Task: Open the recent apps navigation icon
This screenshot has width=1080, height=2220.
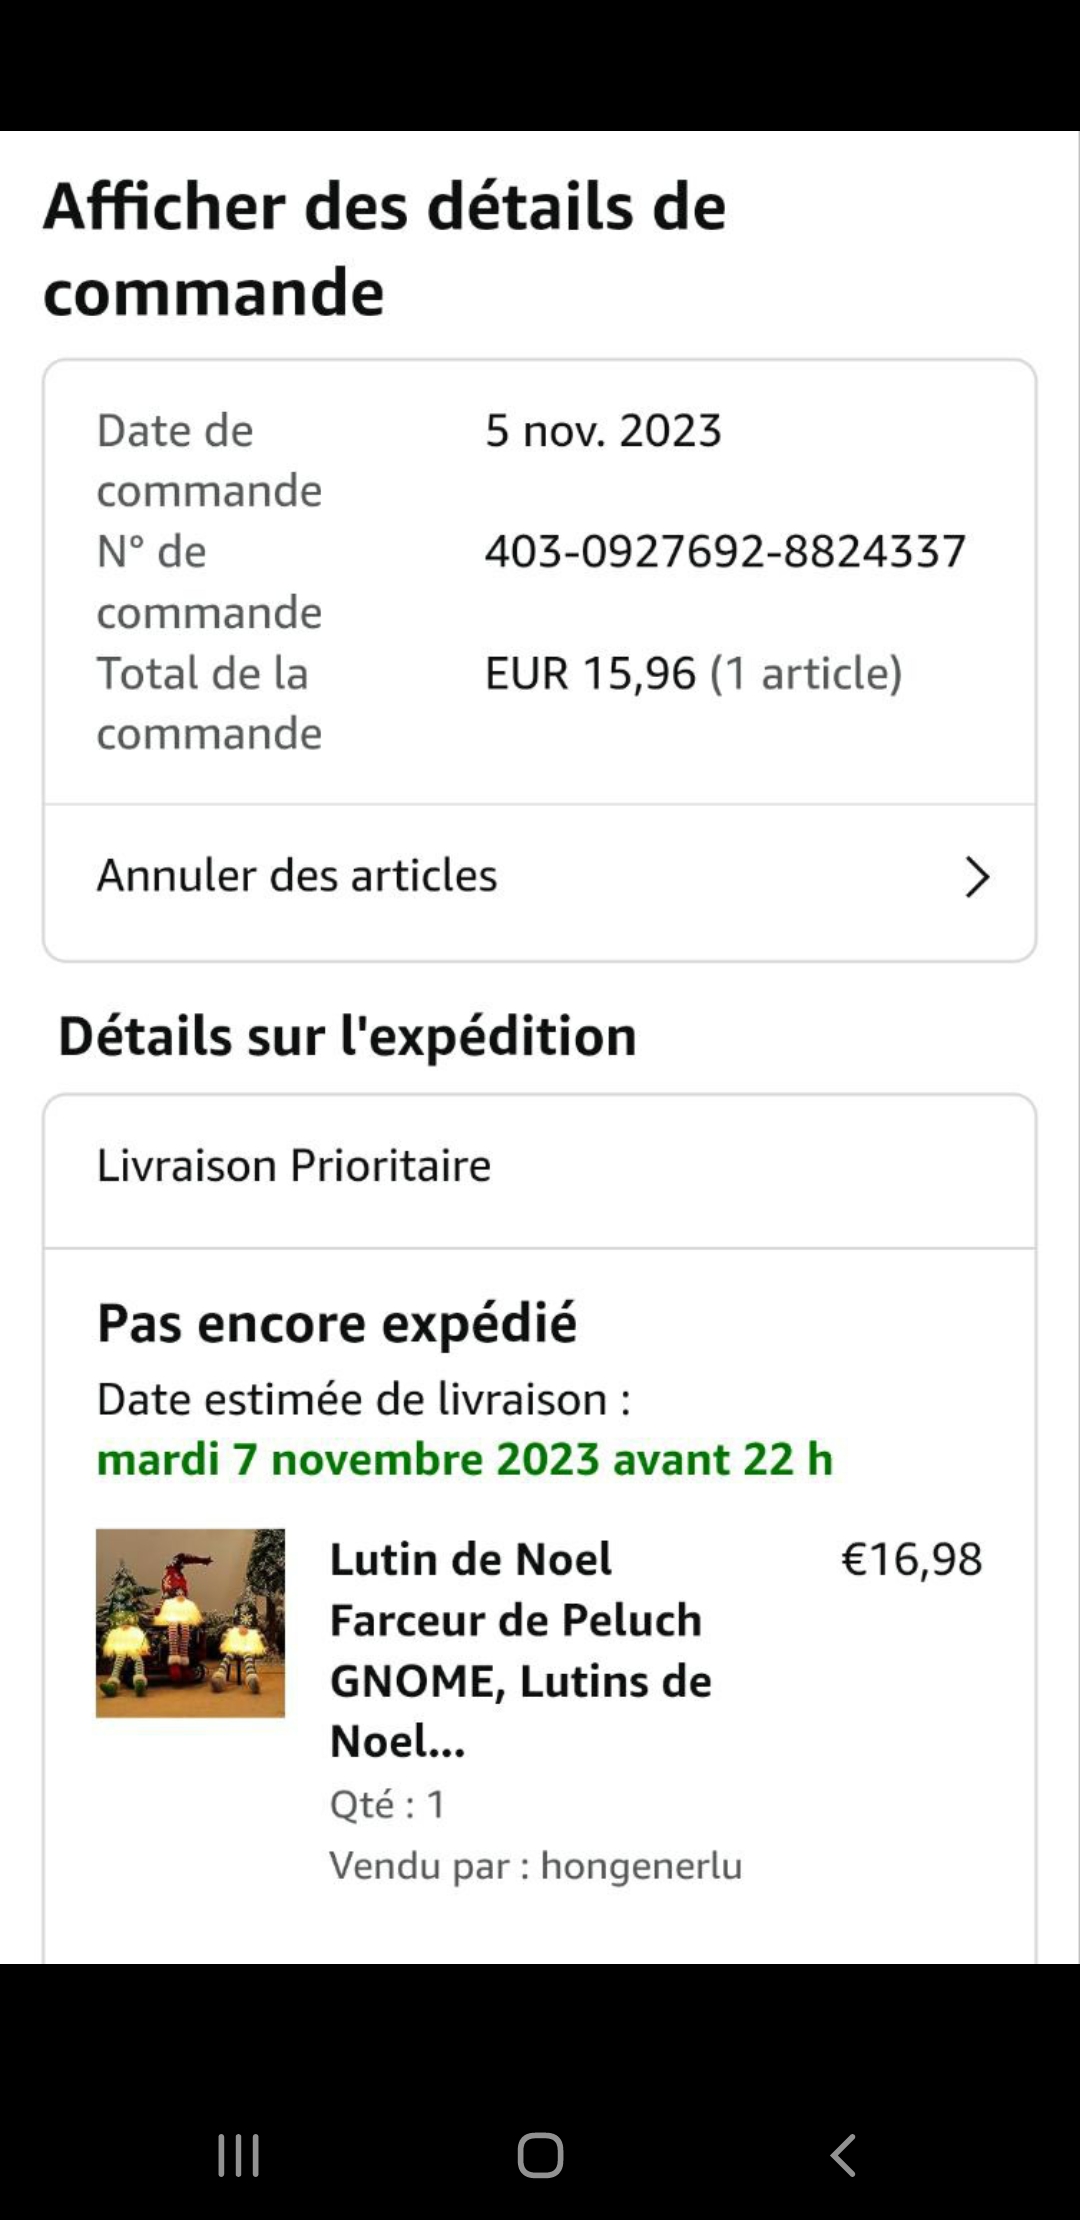Action: click(239, 2155)
